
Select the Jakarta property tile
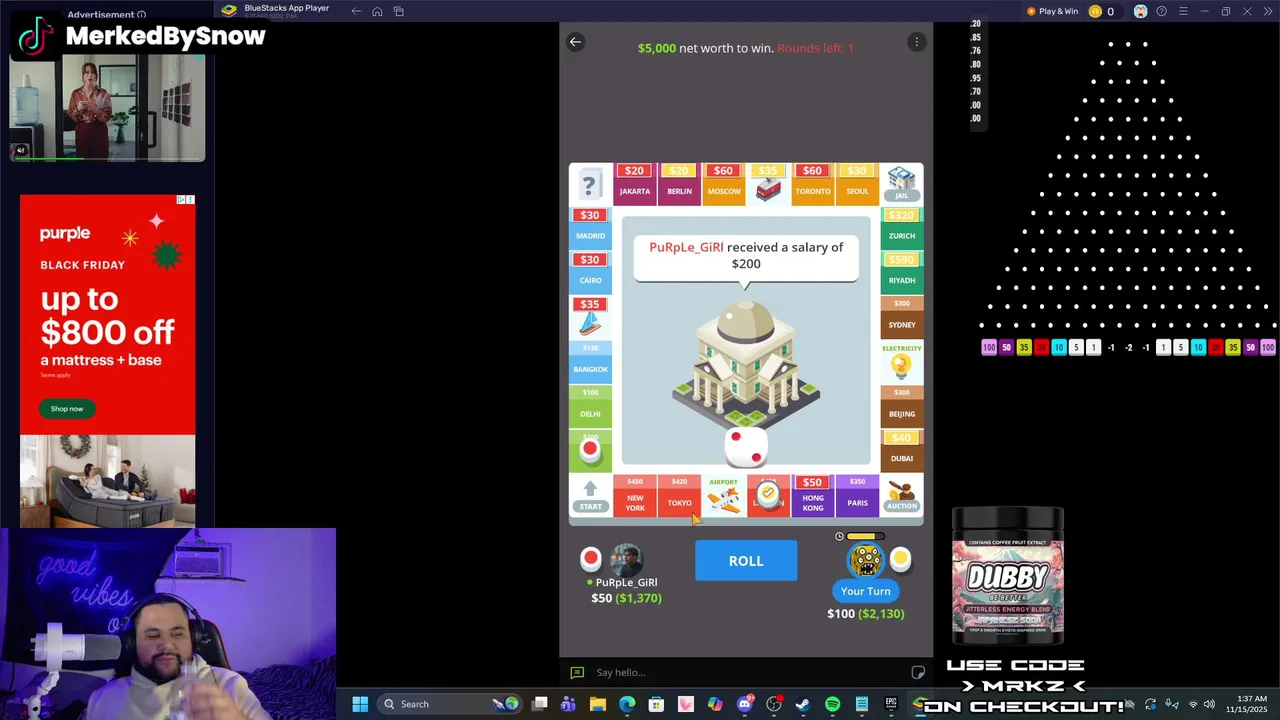pos(634,184)
